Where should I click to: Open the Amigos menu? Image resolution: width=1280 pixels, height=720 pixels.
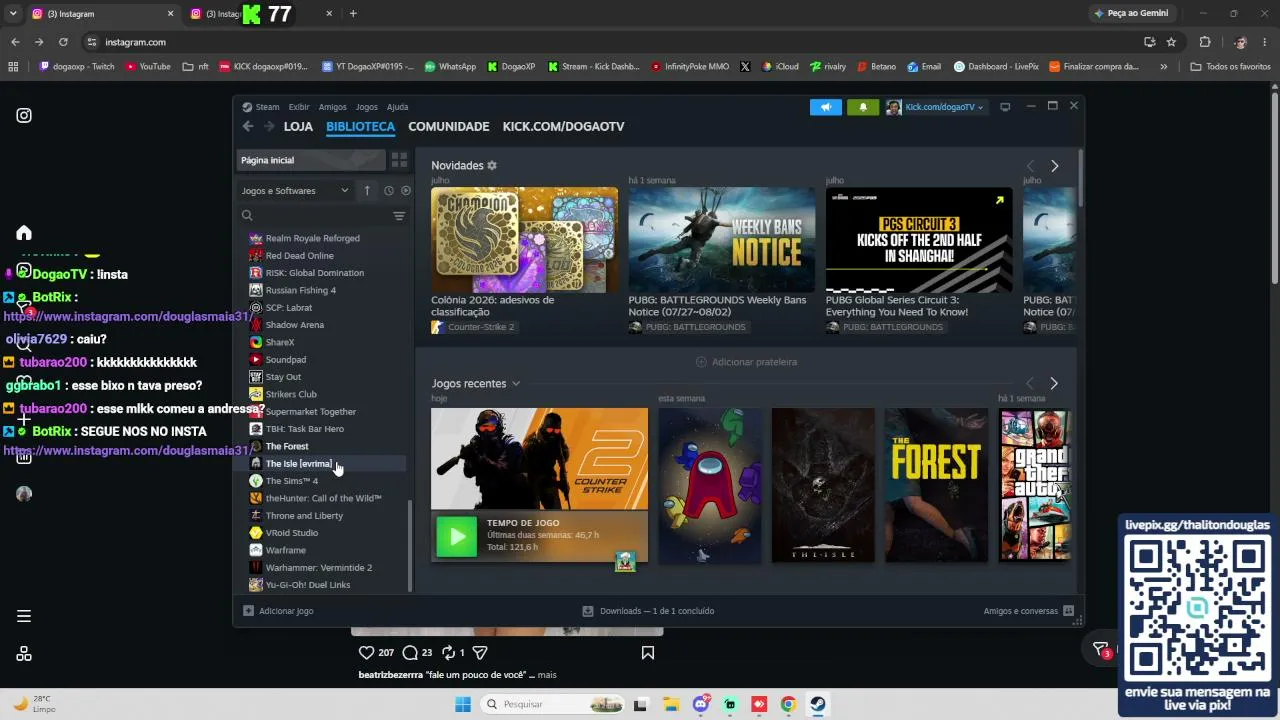333,107
